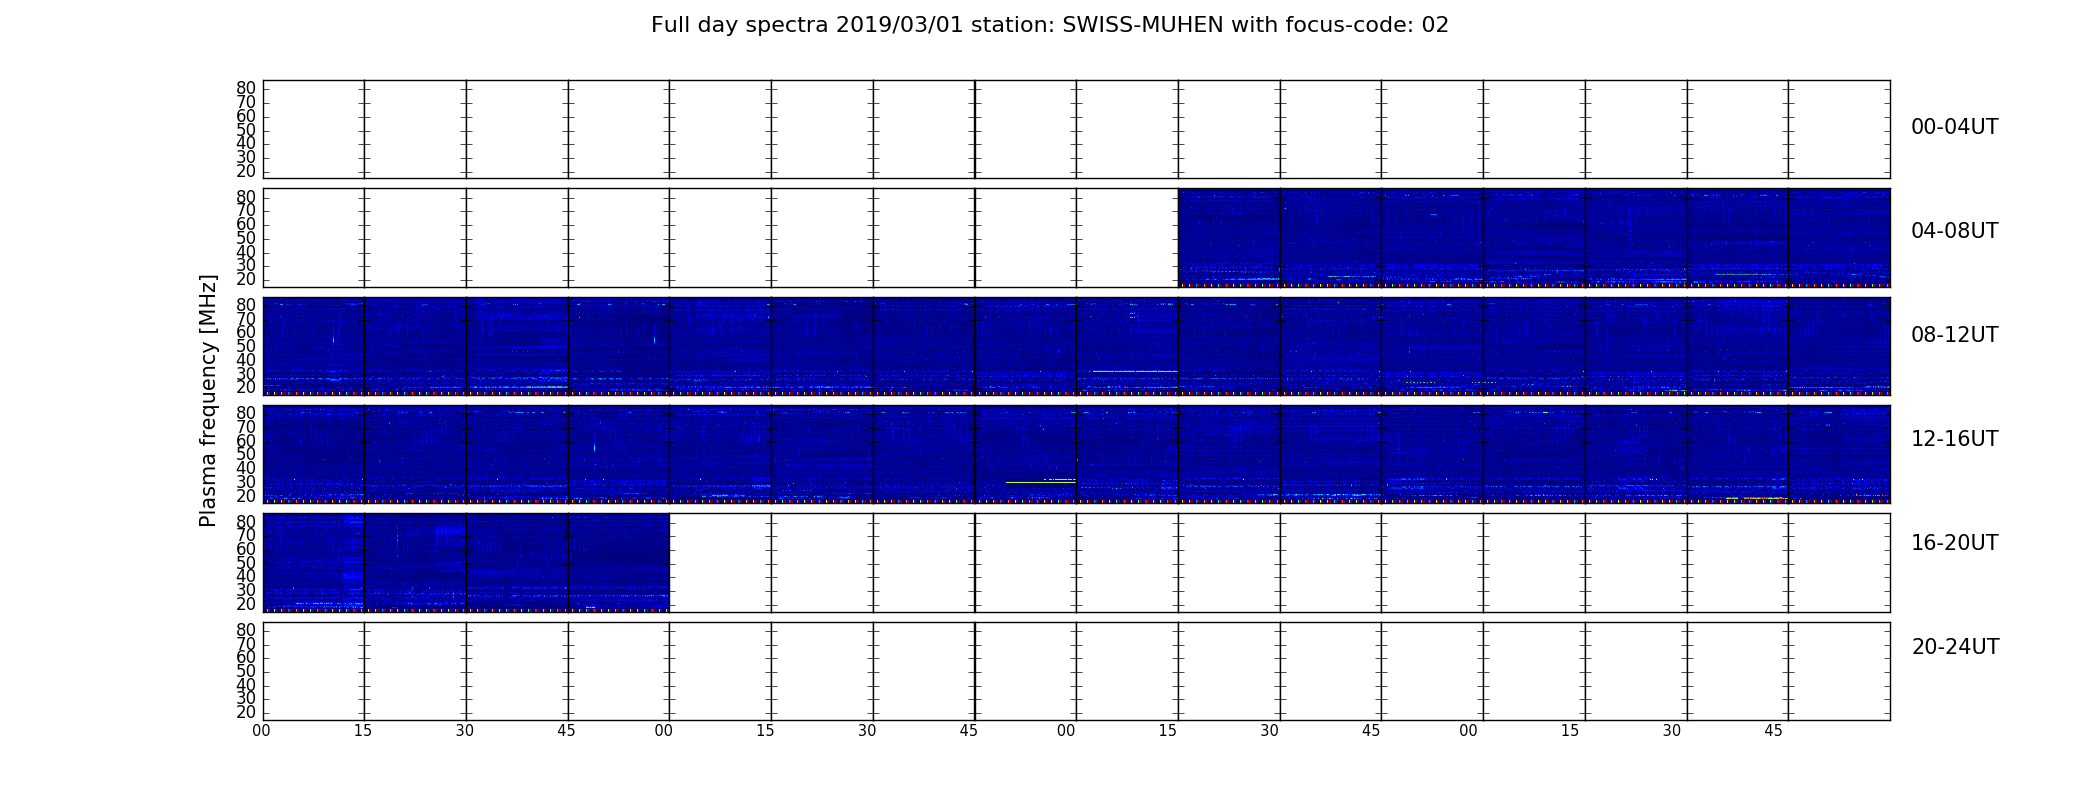Select the '04-08UT' panel label

point(1954,231)
